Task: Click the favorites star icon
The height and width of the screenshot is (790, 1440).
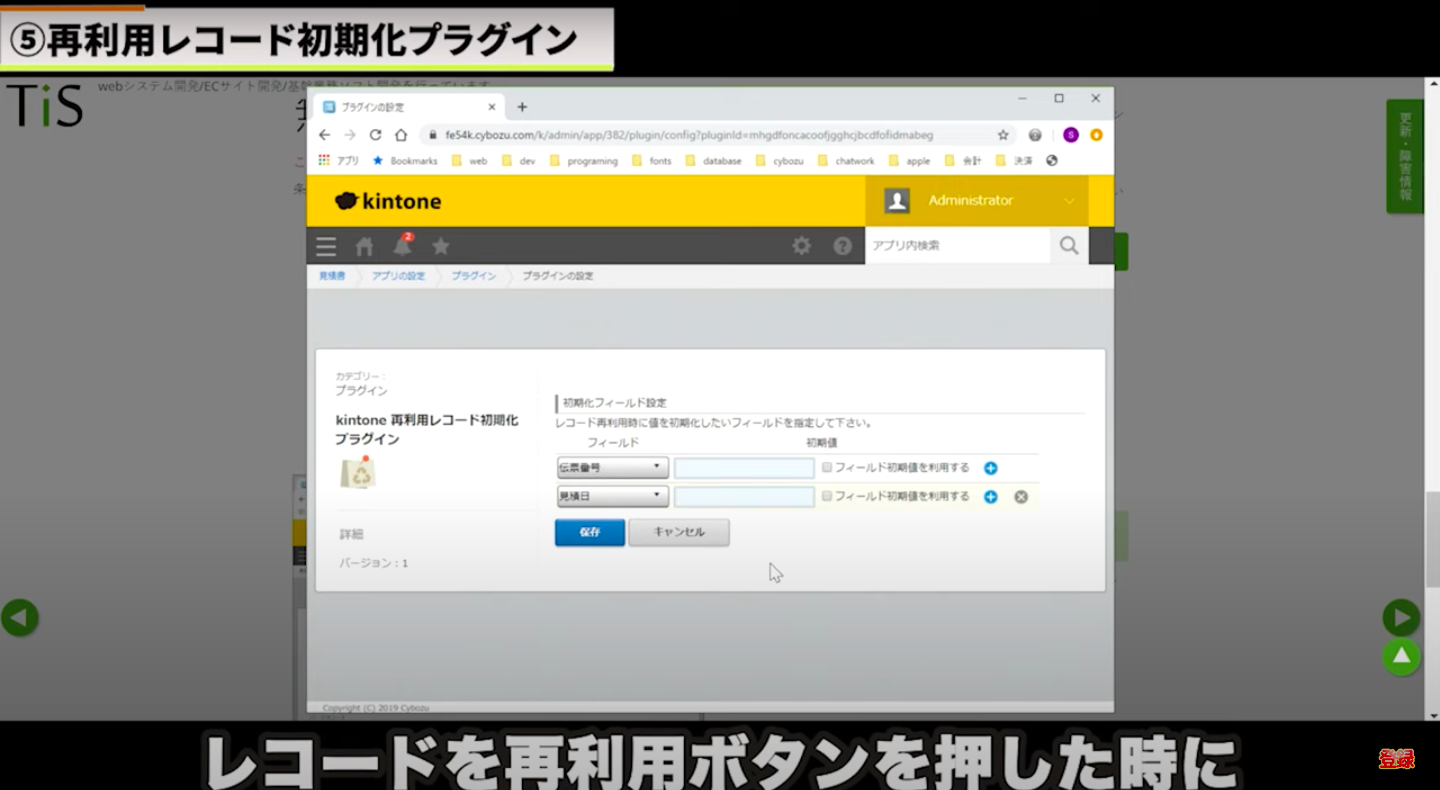Action: click(440, 246)
